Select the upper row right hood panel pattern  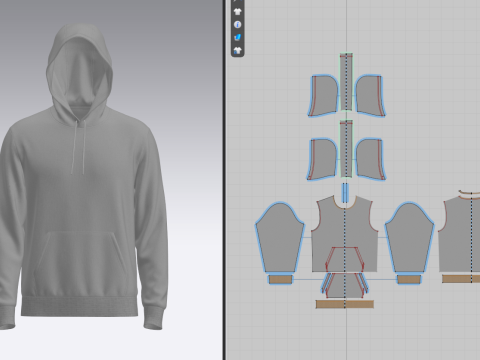370,96
